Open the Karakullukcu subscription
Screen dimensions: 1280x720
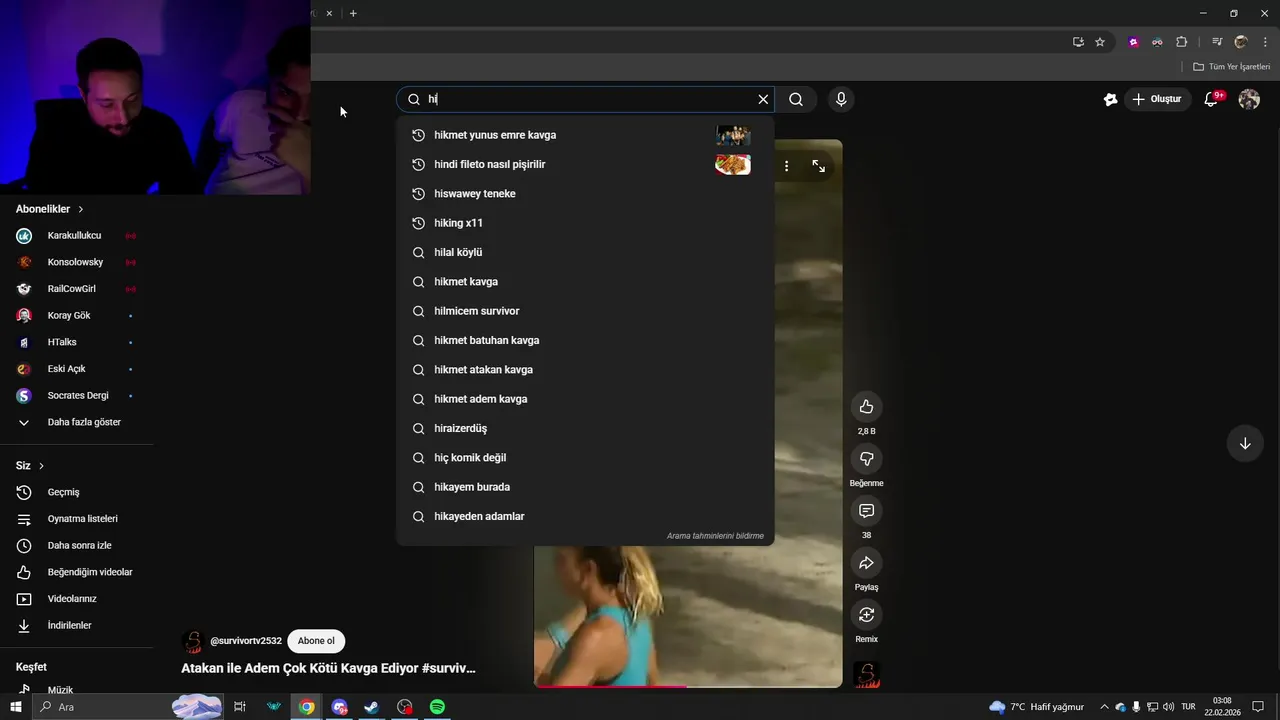76,236
